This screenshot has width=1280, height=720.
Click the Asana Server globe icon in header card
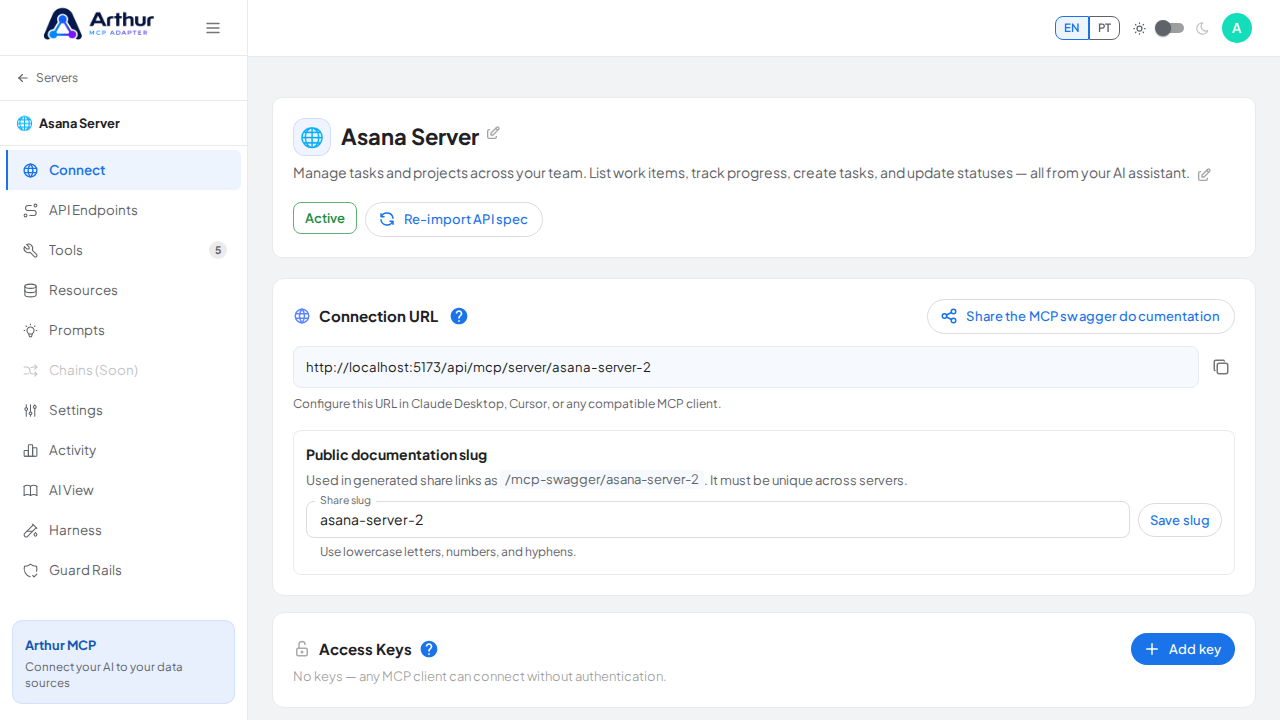[312, 137]
